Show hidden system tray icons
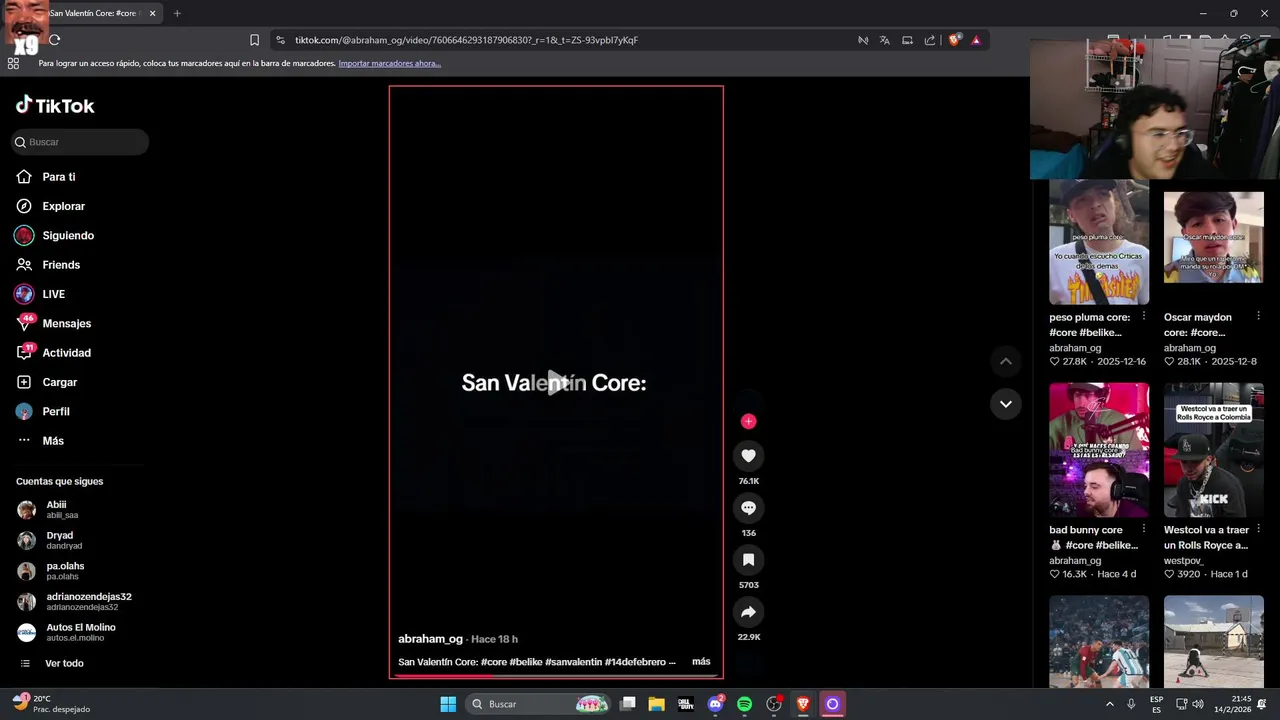Viewport: 1280px width, 720px height. click(x=1109, y=704)
